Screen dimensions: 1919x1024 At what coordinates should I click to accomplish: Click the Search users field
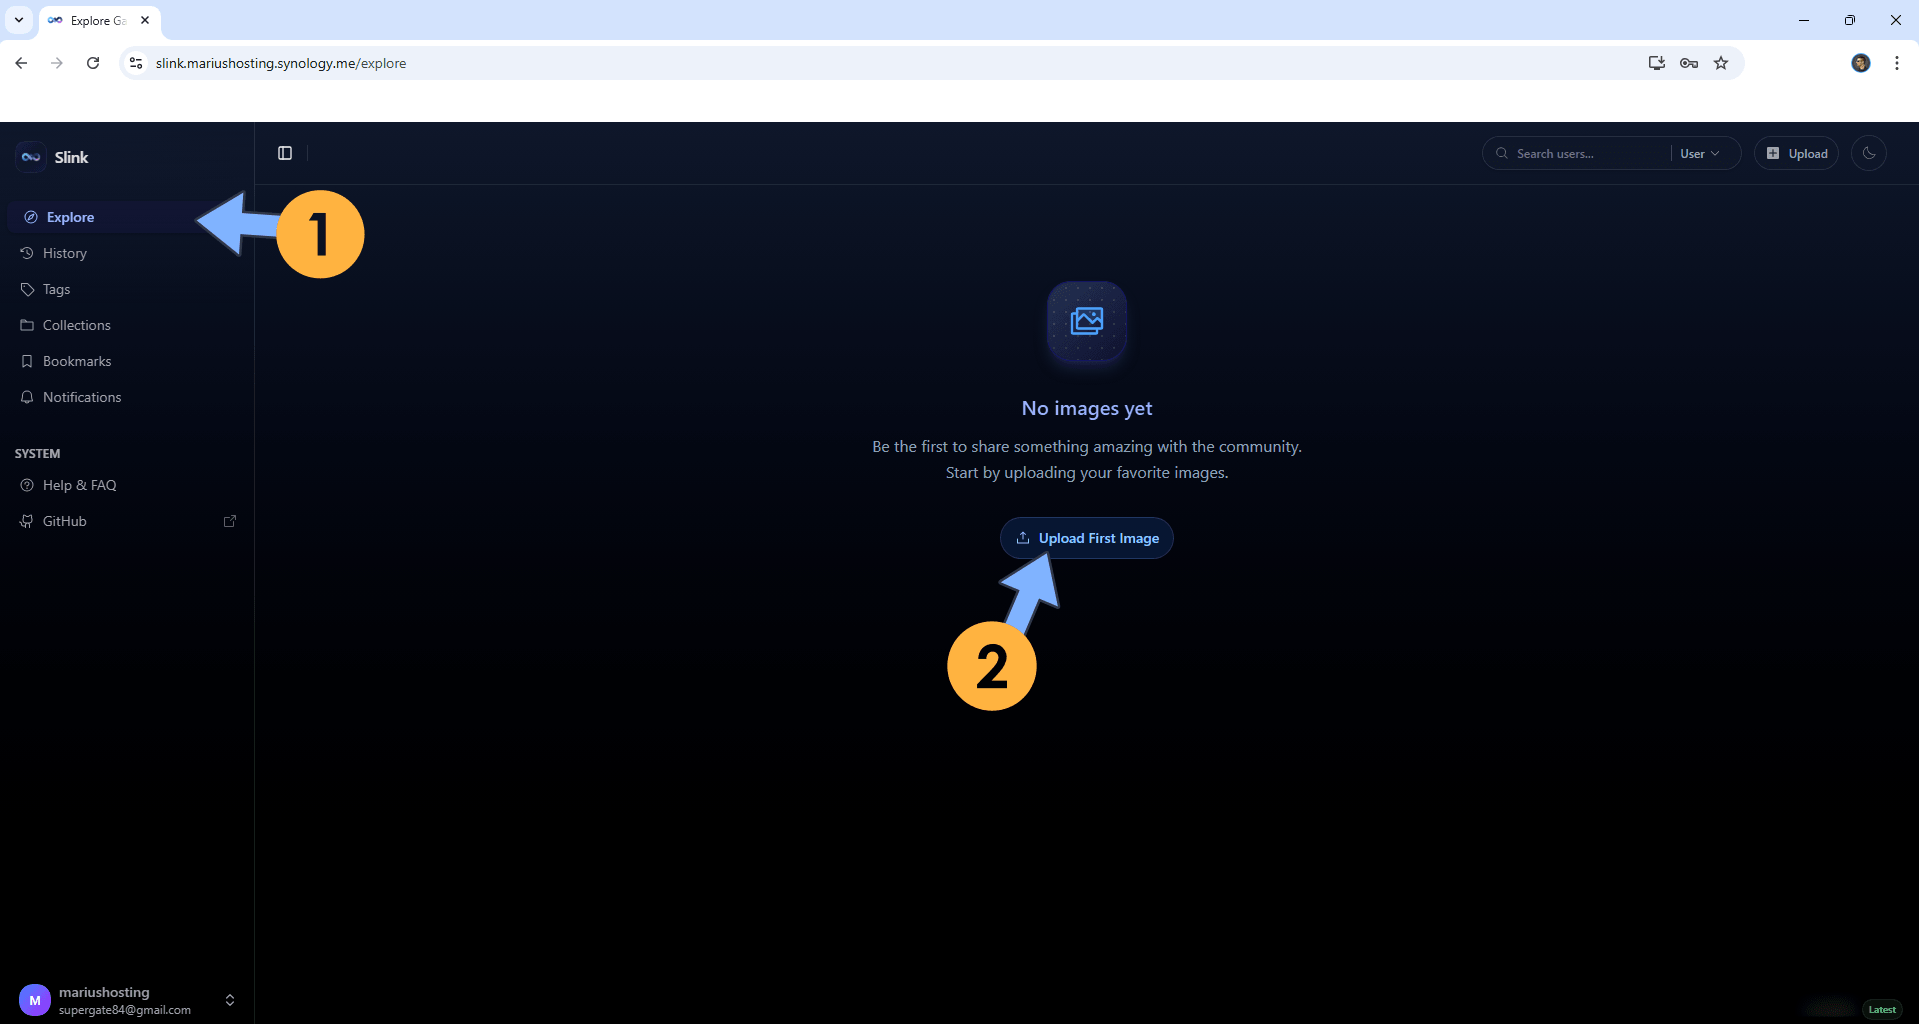click(1575, 152)
